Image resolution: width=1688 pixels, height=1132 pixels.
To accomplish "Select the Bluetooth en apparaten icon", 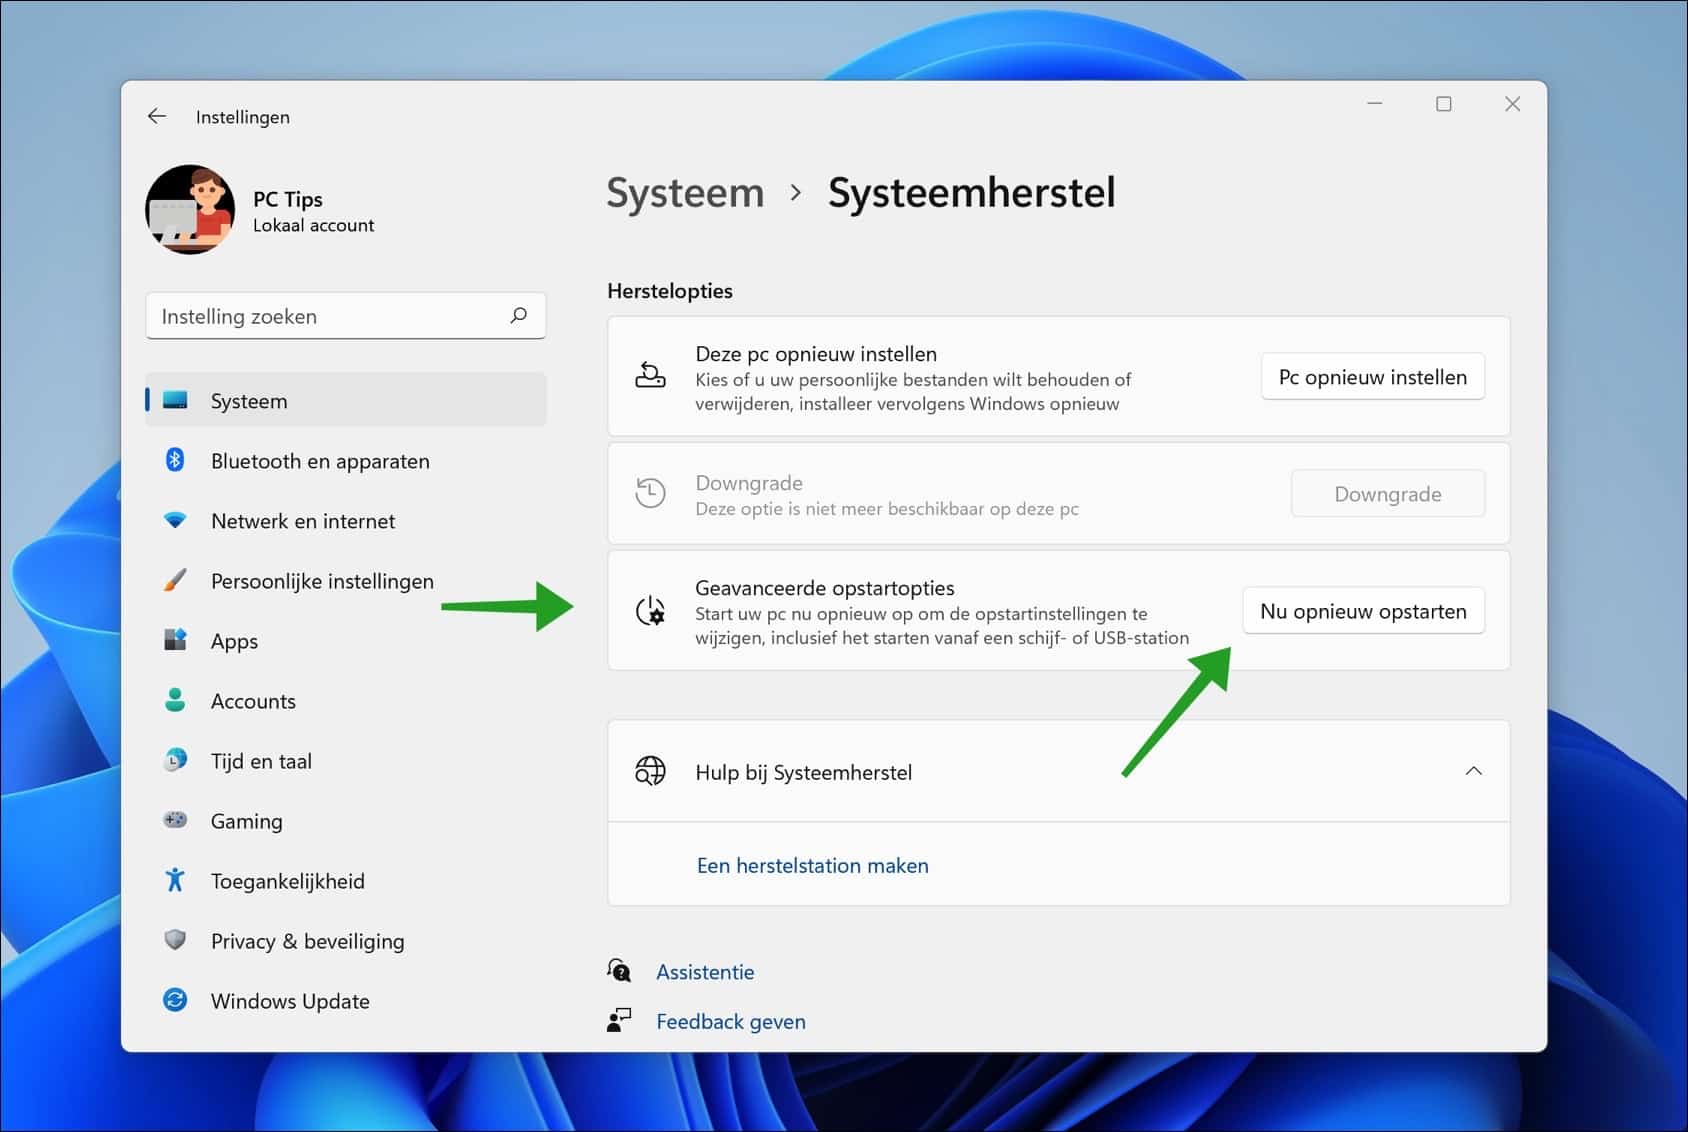I will pos(177,460).
